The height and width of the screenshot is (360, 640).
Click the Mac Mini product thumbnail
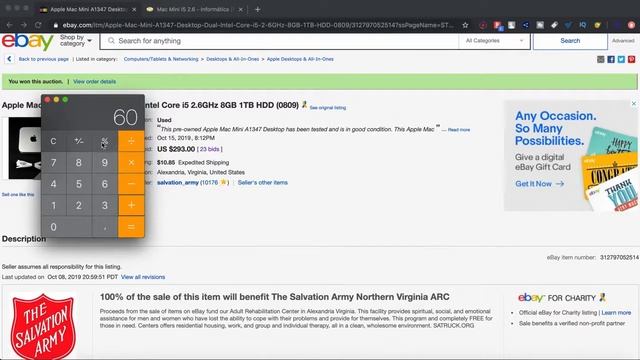(25, 148)
